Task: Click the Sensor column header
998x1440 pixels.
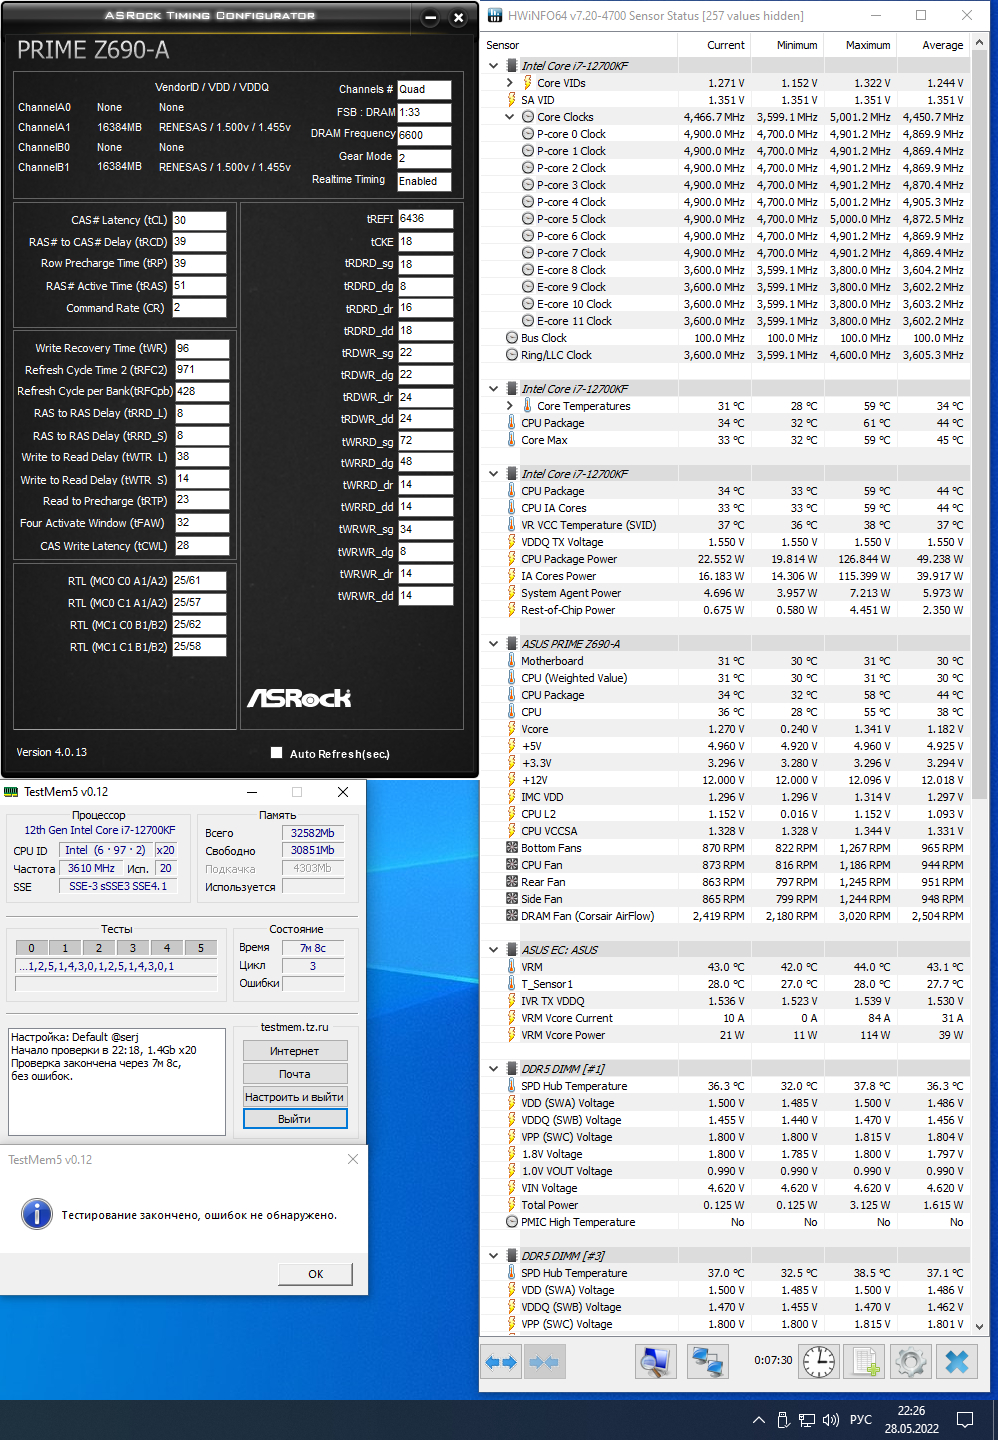Action: coord(578,45)
